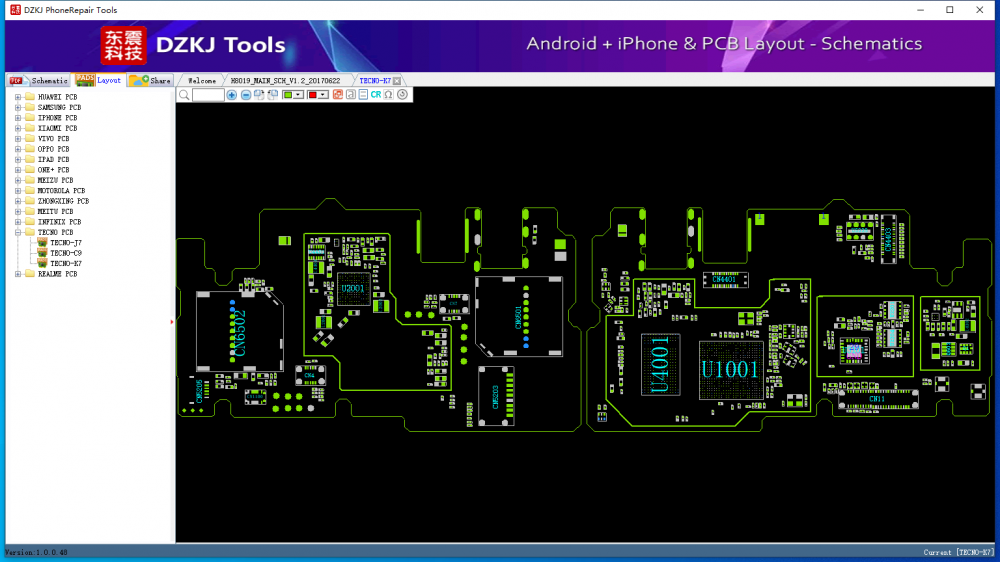Click the circular clock-arrow toolbar icon
The width and height of the screenshot is (1000, 562).
(402, 95)
